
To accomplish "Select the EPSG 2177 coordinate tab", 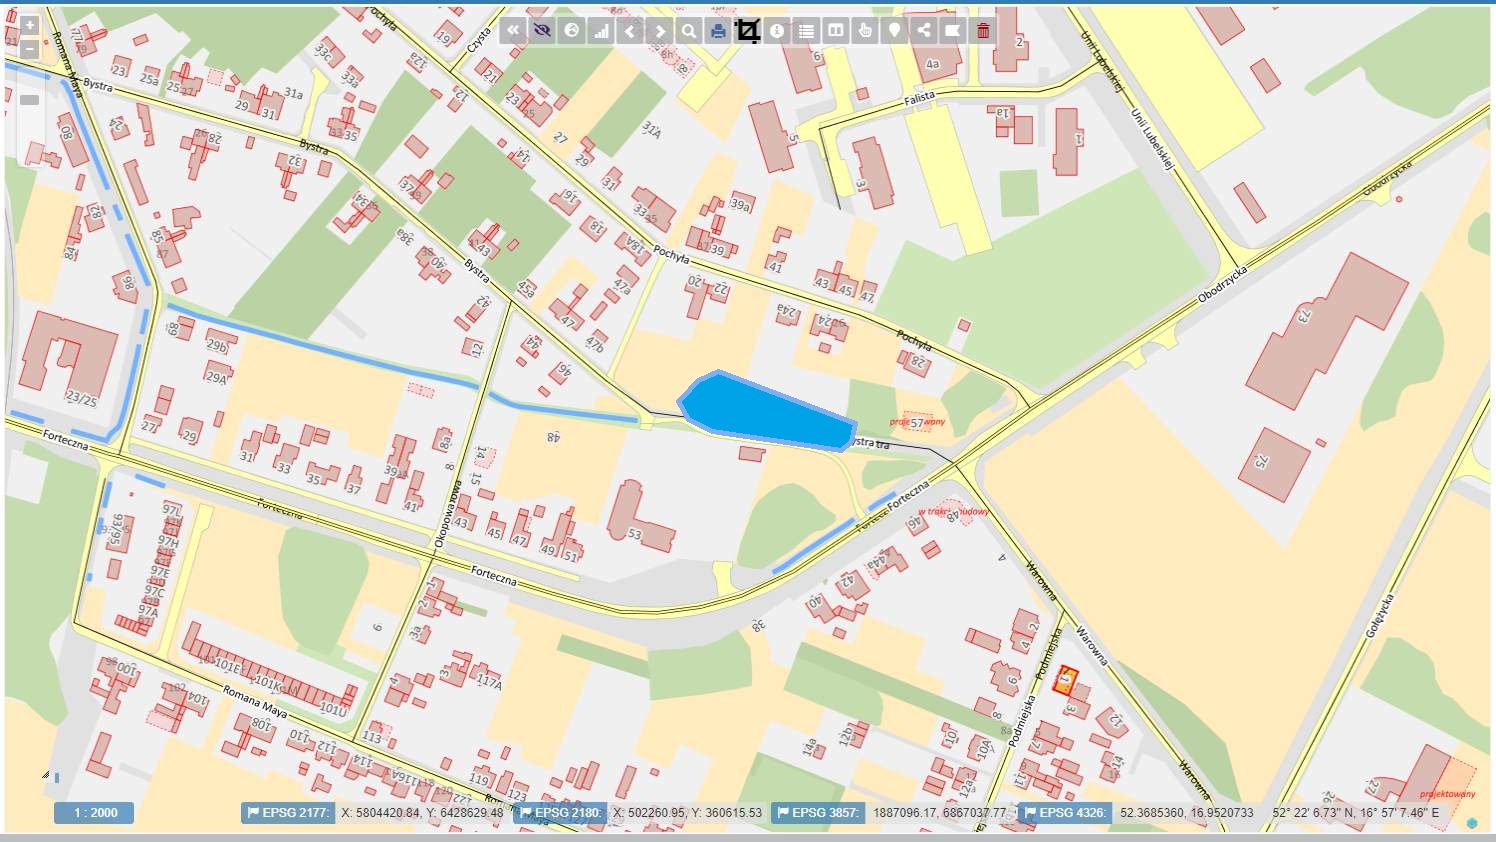I will click(288, 813).
